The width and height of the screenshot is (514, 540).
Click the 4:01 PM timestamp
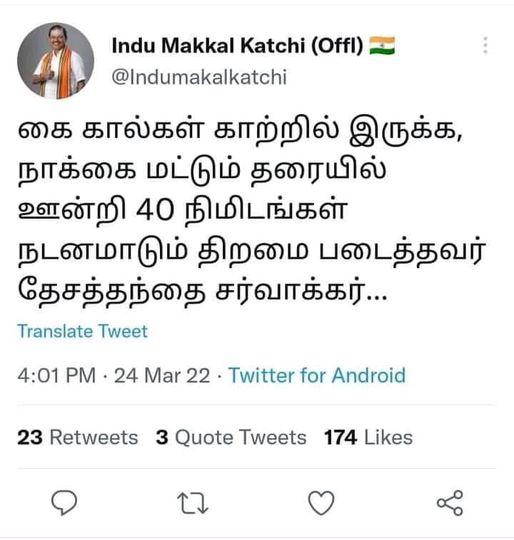[57, 375]
